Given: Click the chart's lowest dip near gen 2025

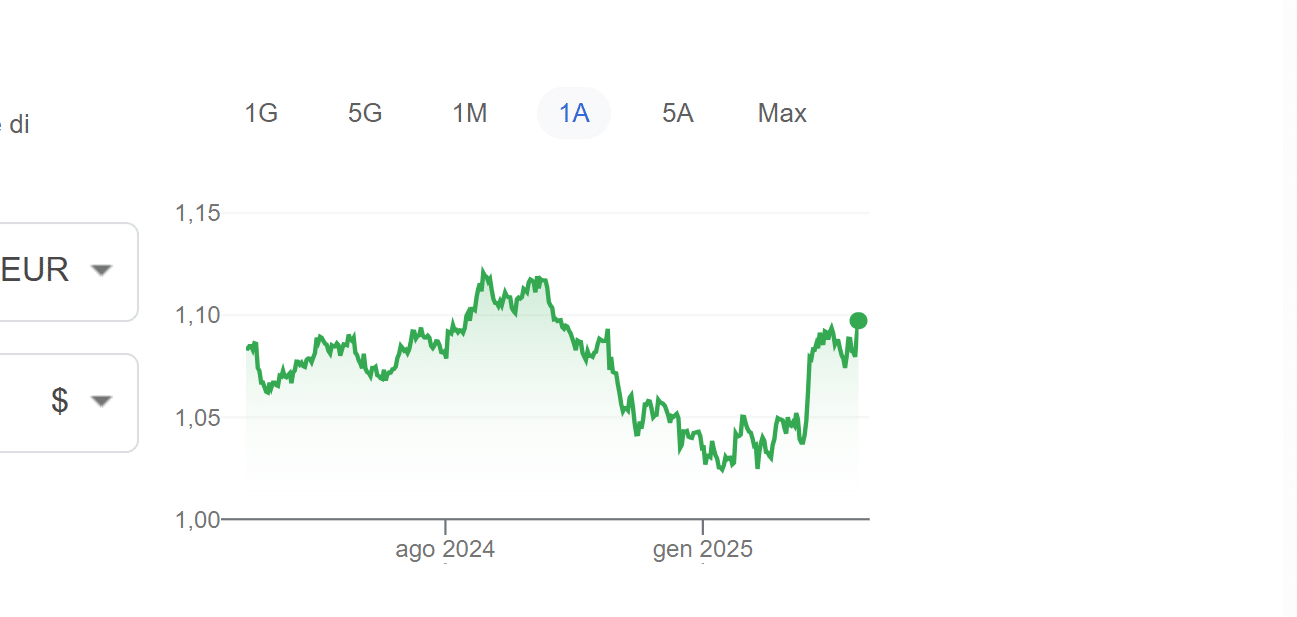Looking at the screenshot, I should click(x=722, y=469).
